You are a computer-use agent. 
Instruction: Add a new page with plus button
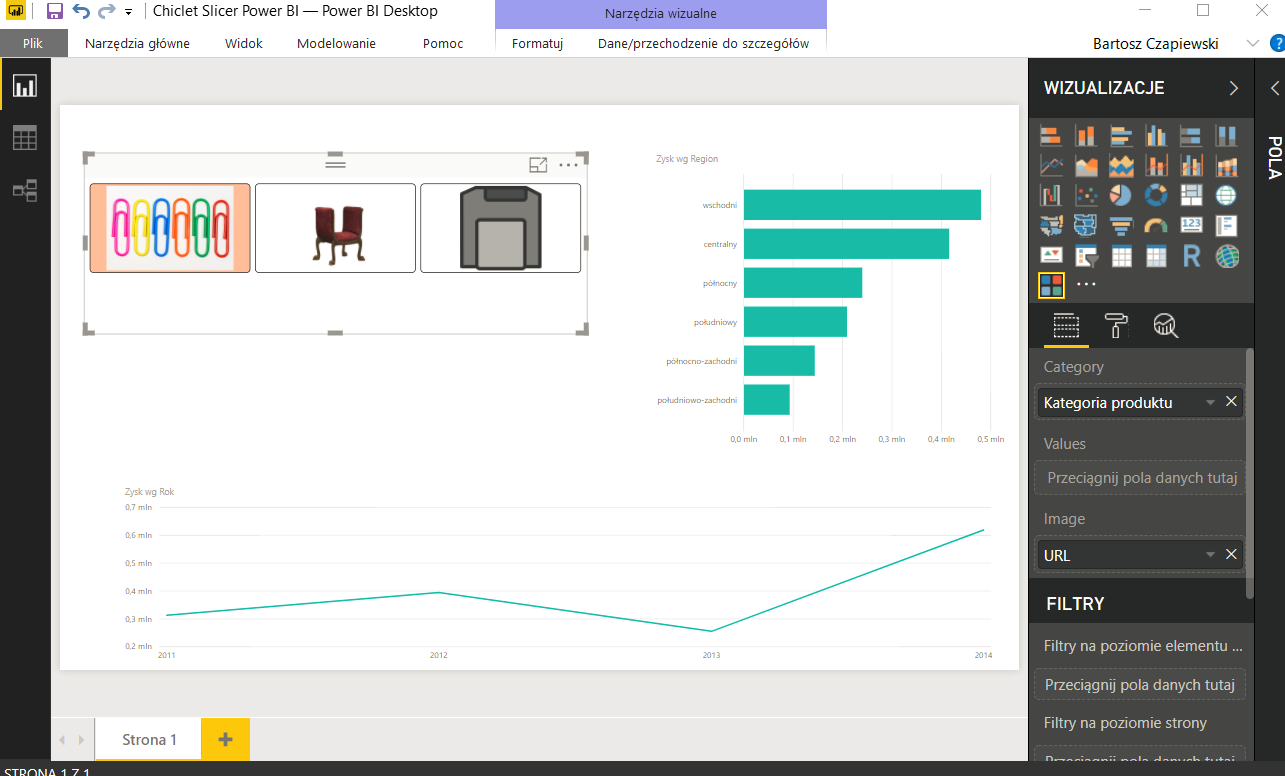[x=225, y=740]
